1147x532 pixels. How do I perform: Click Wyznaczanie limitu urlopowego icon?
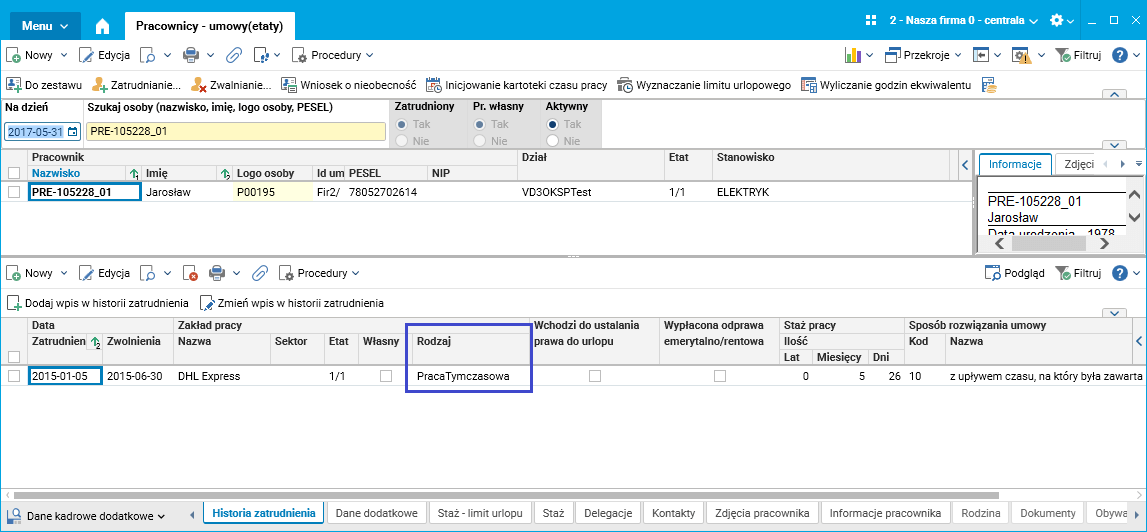625,85
